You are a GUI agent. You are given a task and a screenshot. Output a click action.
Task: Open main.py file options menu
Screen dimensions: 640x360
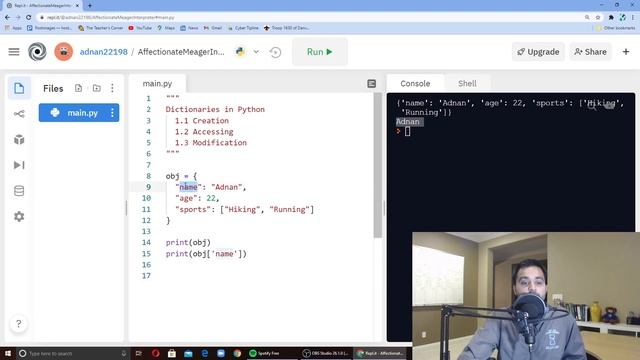click(112, 113)
